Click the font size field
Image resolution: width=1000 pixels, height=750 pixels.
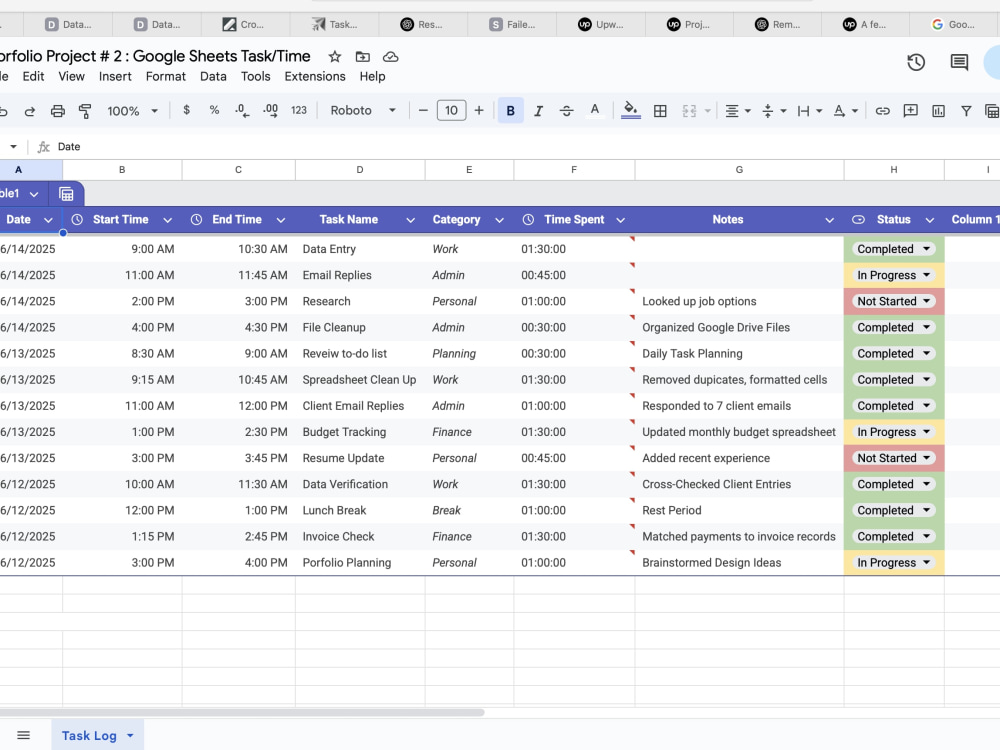[x=451, y=110]
